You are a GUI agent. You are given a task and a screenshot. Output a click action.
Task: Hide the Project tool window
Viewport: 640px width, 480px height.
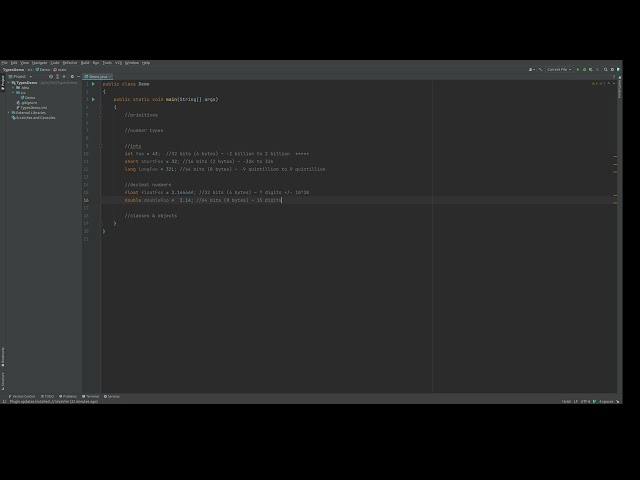click(x=78, y=76)
